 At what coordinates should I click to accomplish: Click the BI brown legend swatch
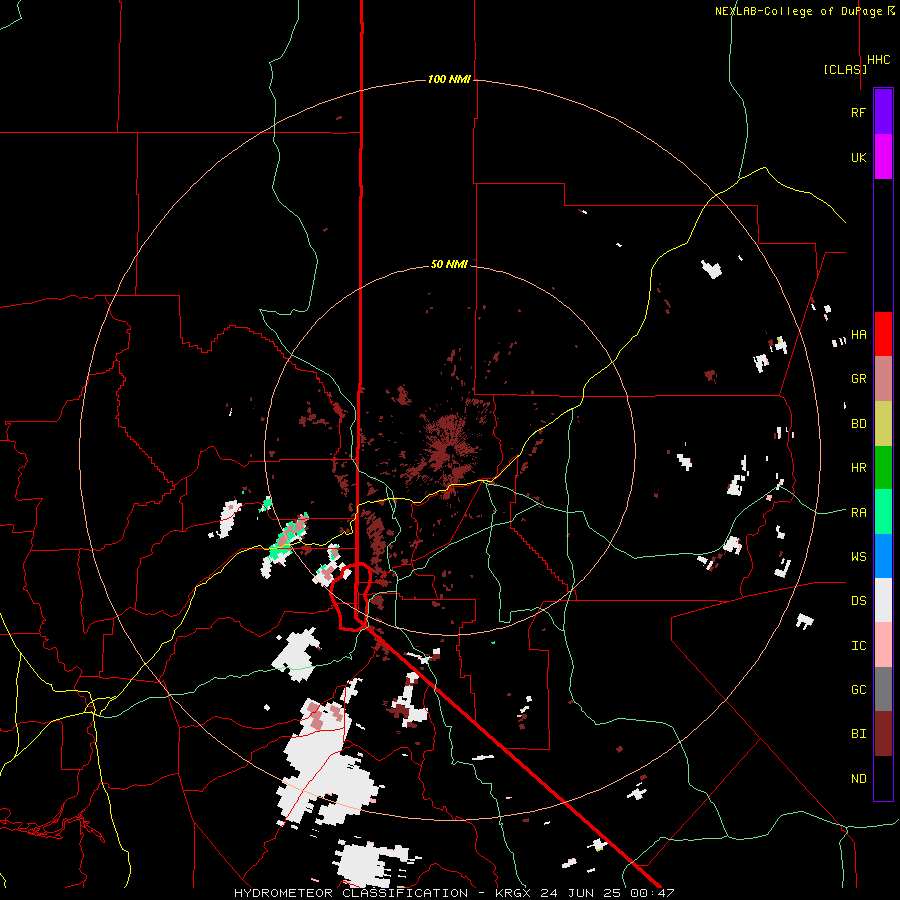[x=883, y=734]
